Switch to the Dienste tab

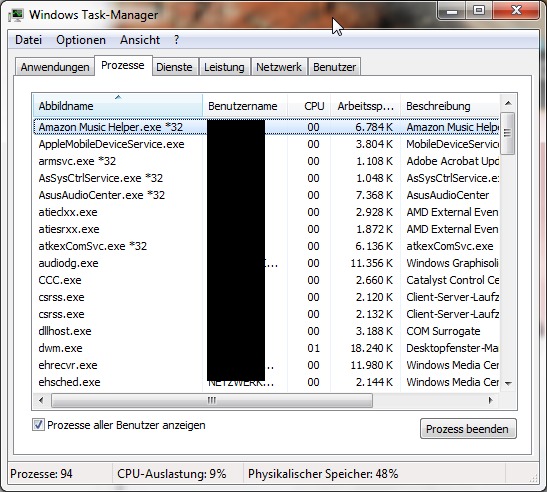[x=174, y=67]
